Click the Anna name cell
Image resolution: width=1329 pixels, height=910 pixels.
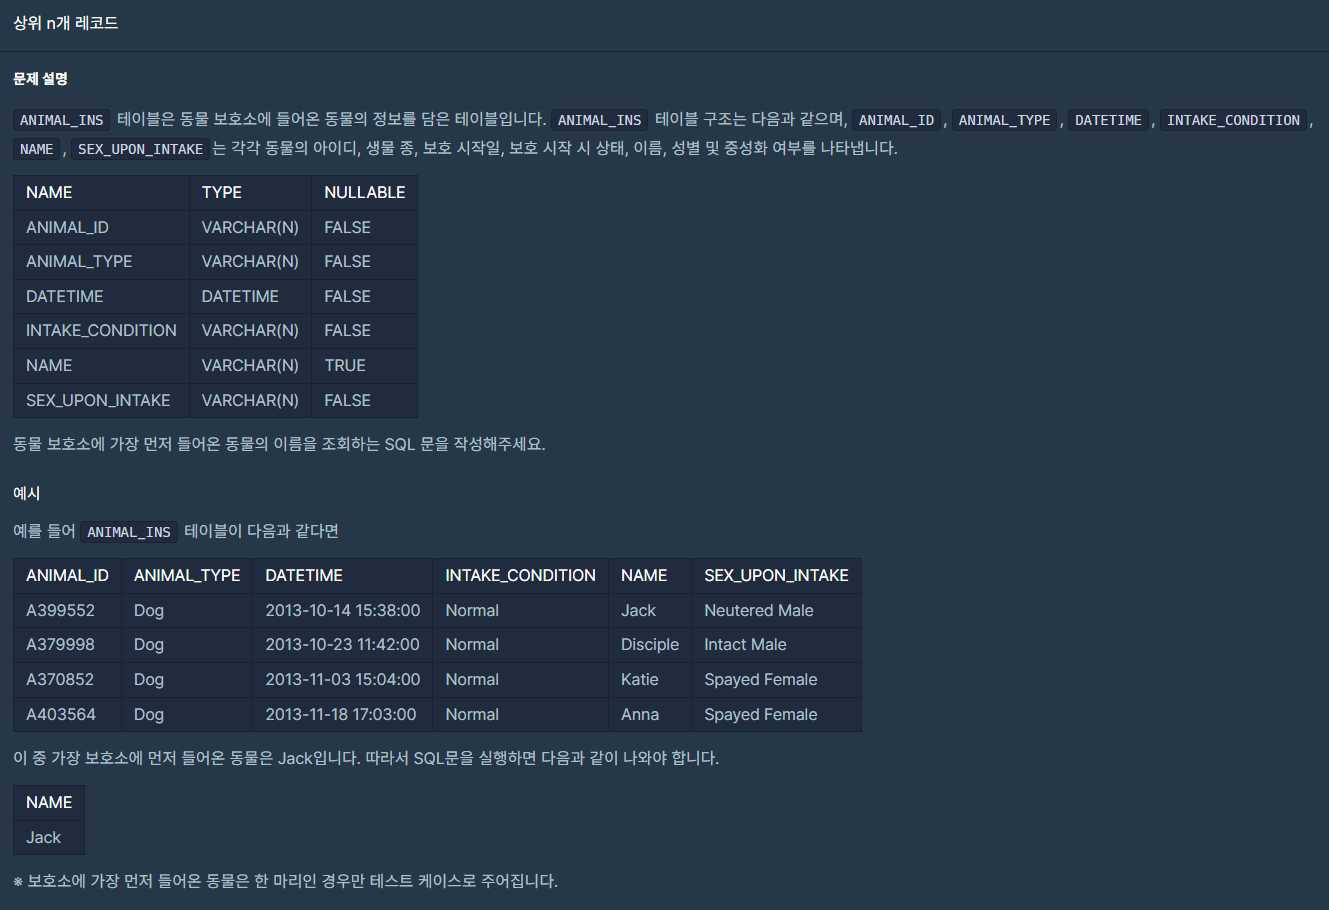tap(640, 714)
